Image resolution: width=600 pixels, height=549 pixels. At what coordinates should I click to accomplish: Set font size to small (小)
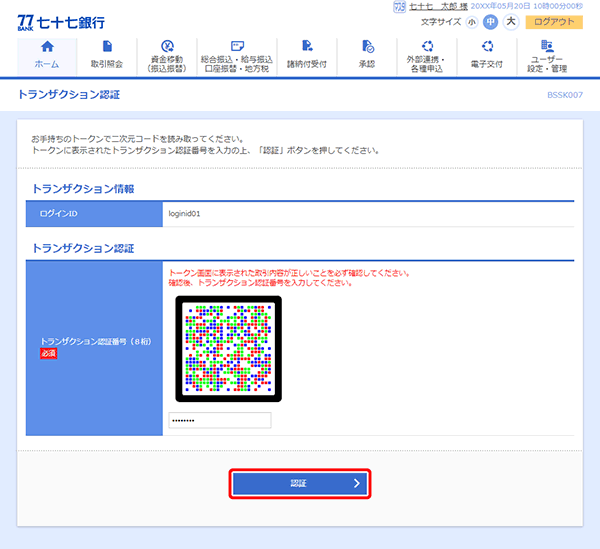coord(472,22)
